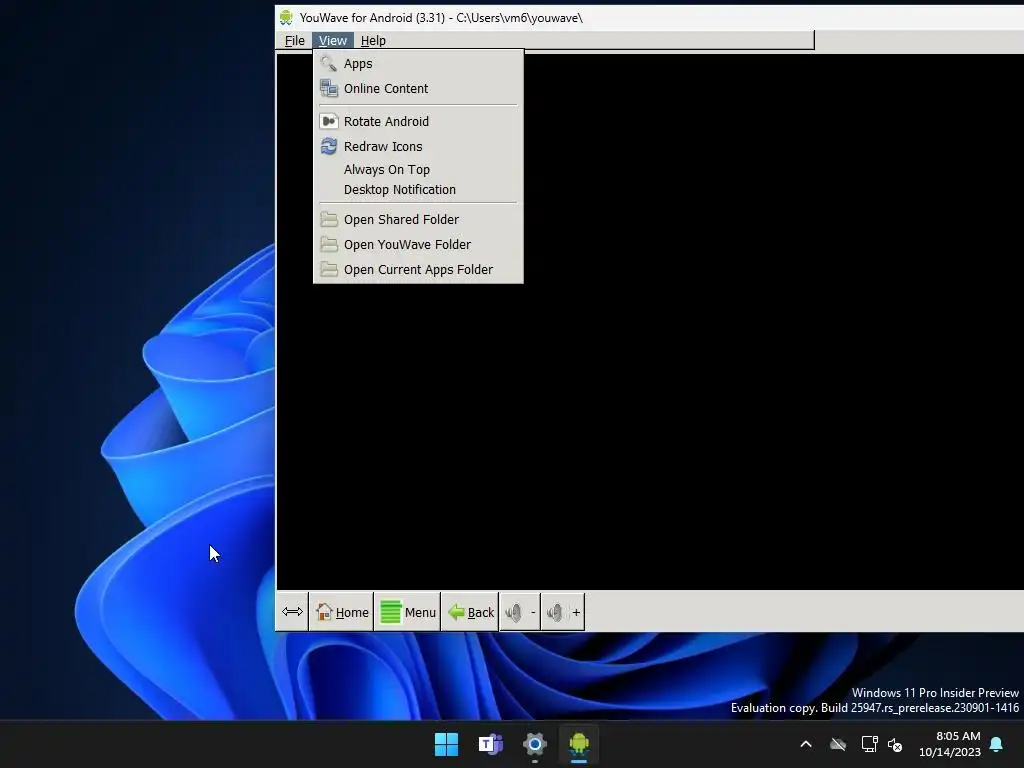Toggle Desktop Notification option

(418, 189)
